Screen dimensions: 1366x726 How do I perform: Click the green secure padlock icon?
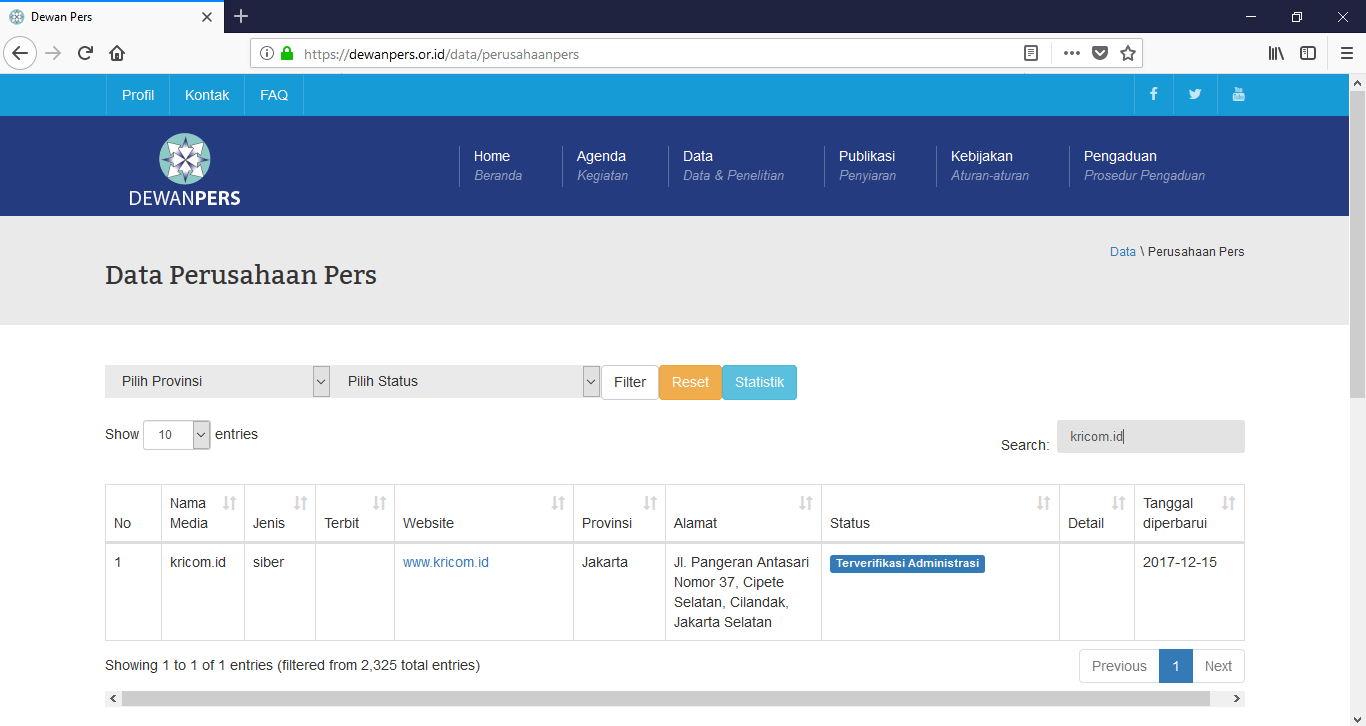coord(287,54)
